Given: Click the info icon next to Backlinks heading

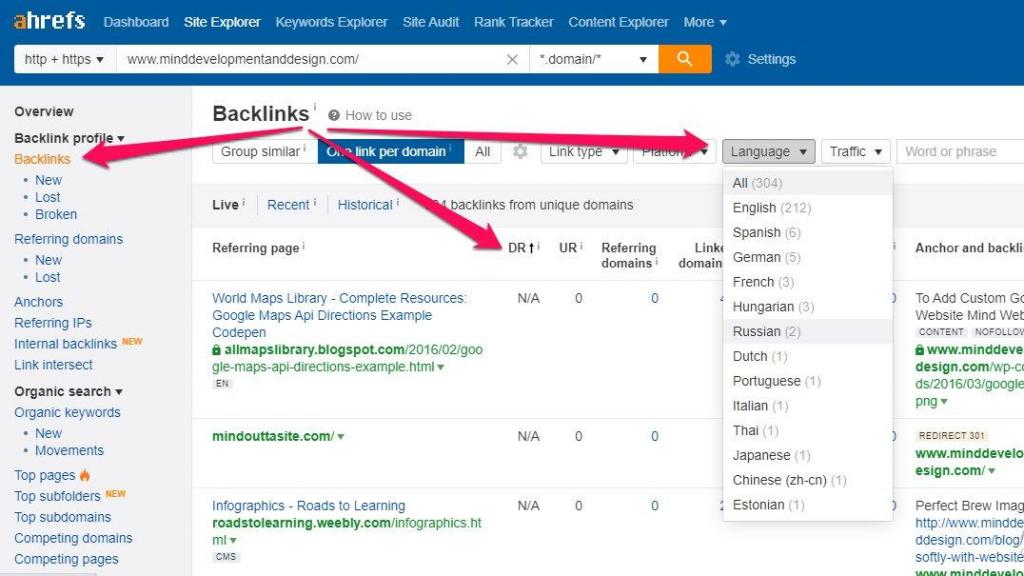Looking at the screenshot, I should tap(314, 106).
